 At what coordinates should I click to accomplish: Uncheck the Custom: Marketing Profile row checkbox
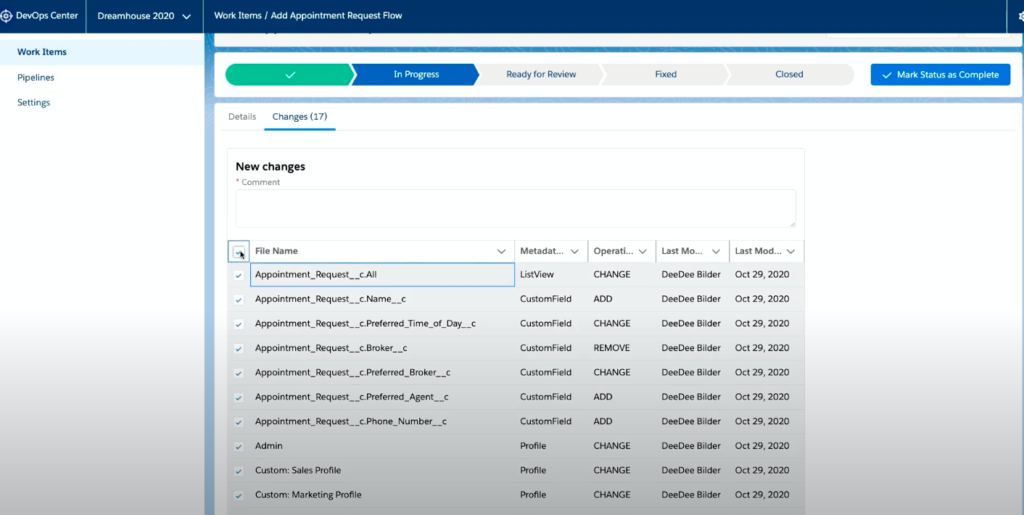[238, 495]
